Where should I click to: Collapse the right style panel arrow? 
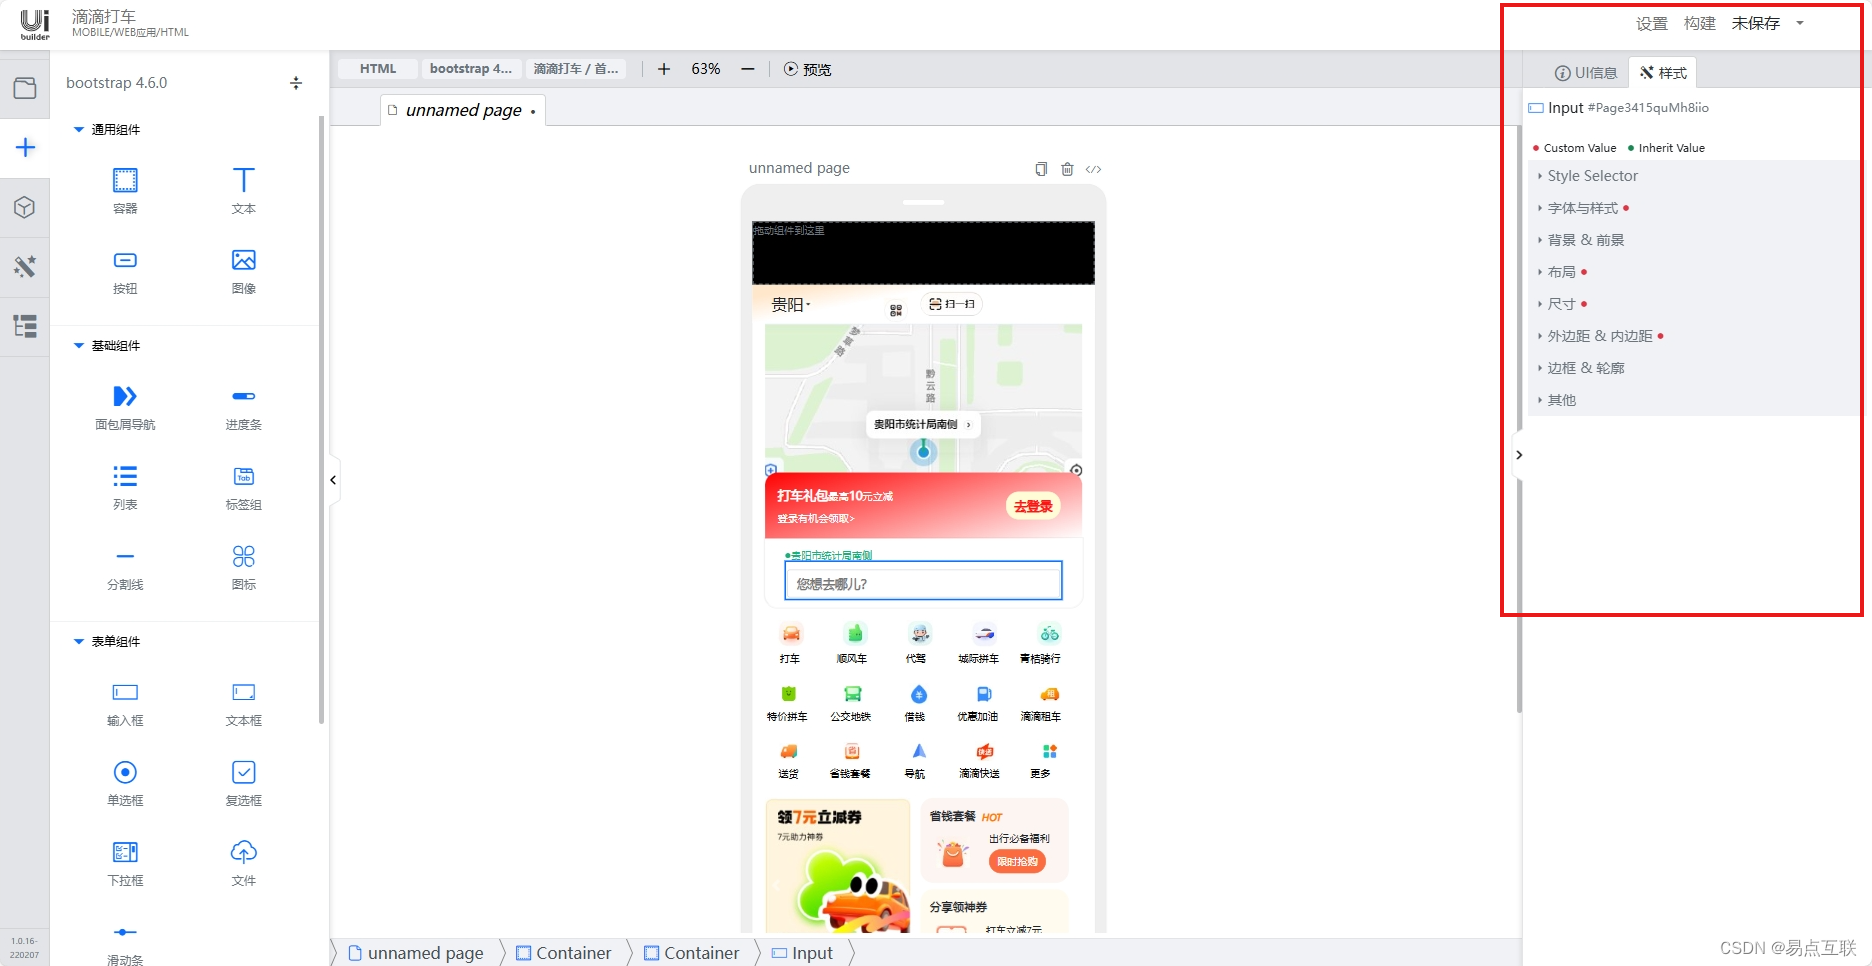pyautogui.click(x=1519, y=455)
